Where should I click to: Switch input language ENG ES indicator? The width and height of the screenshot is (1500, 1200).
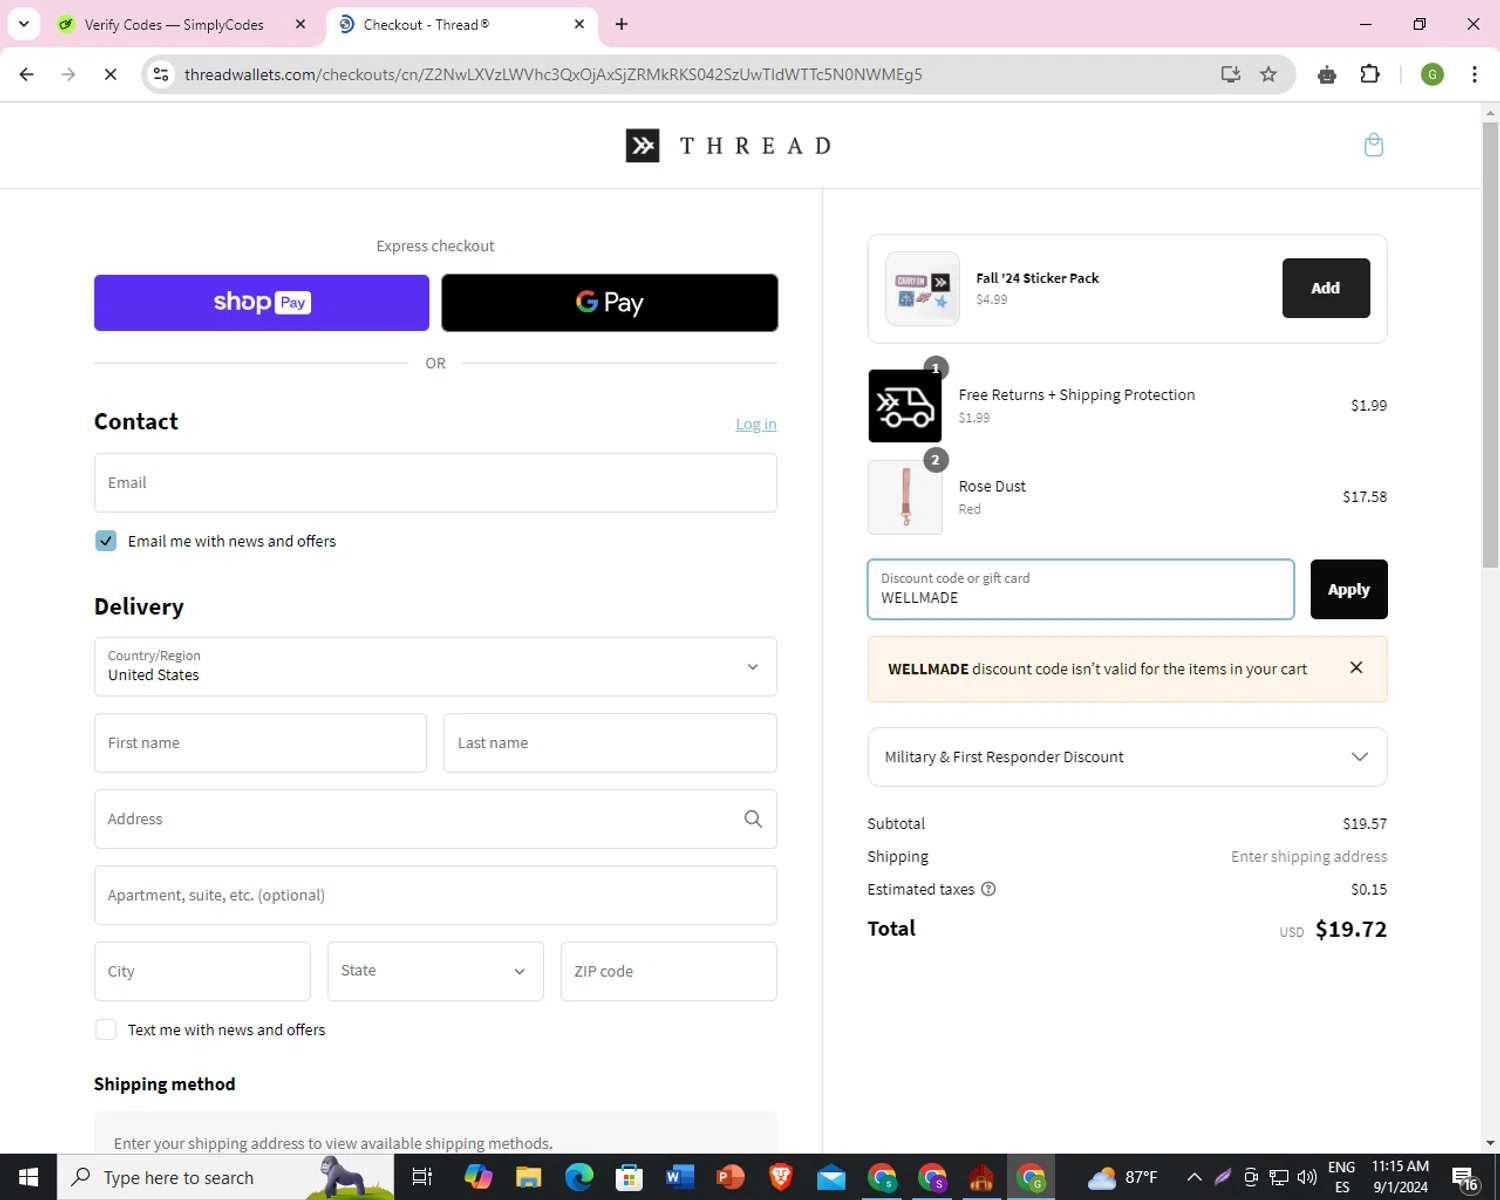click(1342, 1177)
